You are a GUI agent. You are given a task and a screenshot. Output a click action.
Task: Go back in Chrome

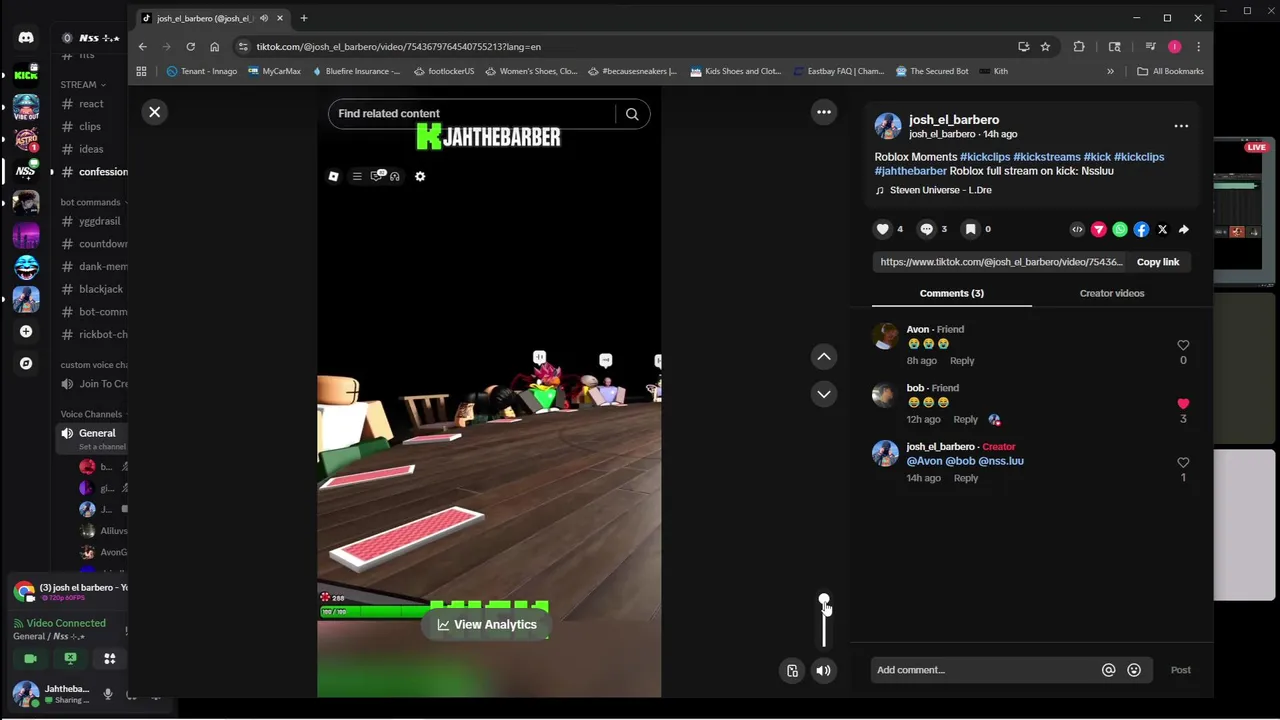pyautogui.click(x=142, y=46)
